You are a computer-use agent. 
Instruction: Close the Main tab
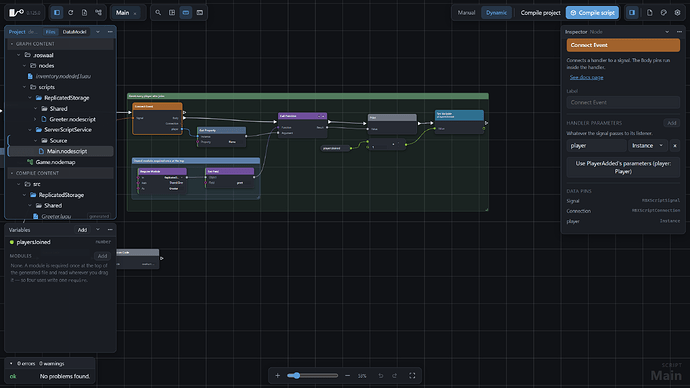click(135, 13)
